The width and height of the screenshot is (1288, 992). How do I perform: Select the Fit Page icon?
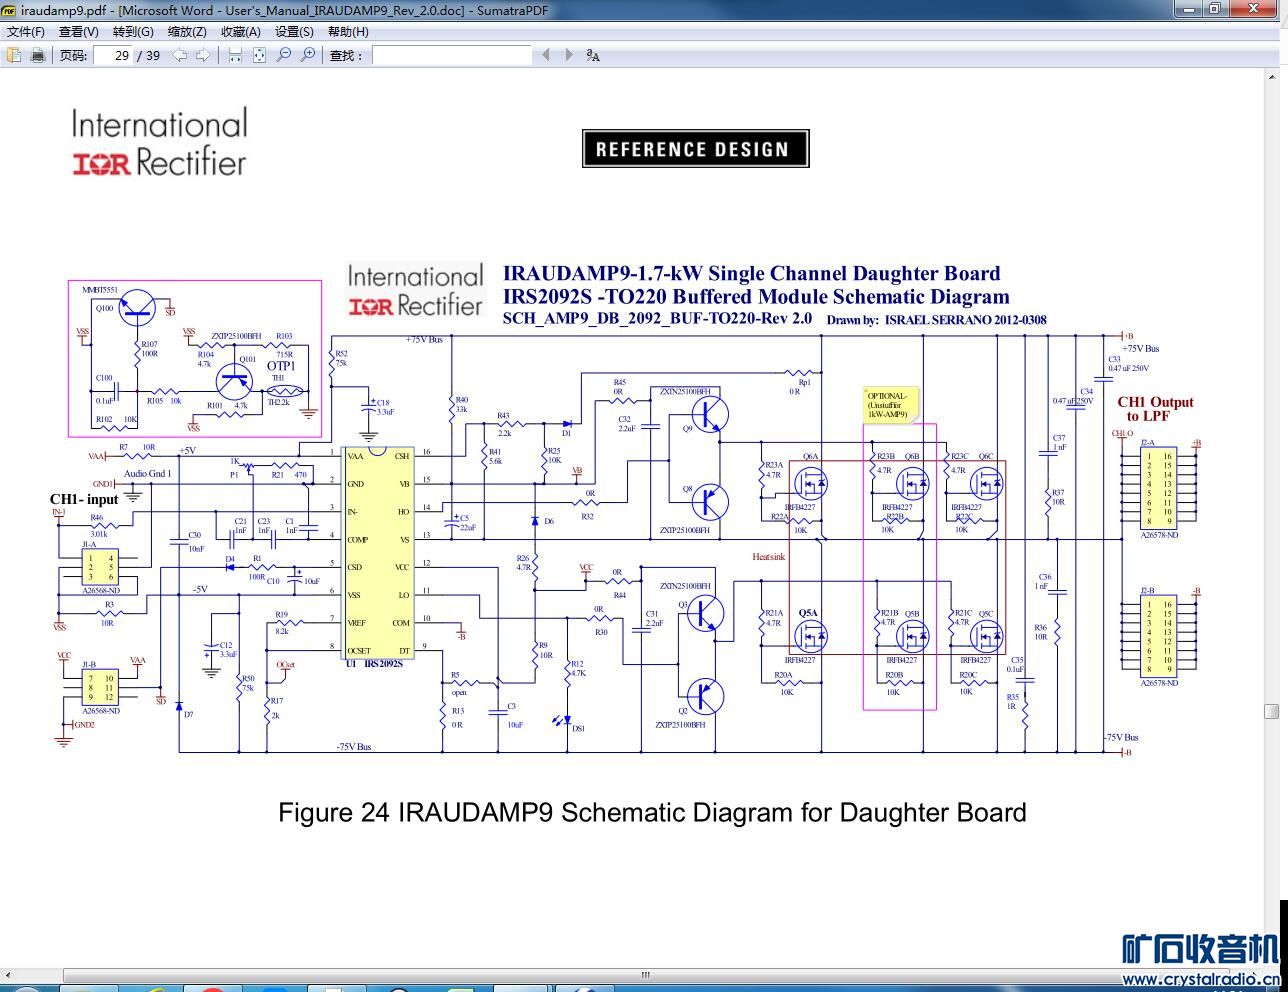[259, 55]
